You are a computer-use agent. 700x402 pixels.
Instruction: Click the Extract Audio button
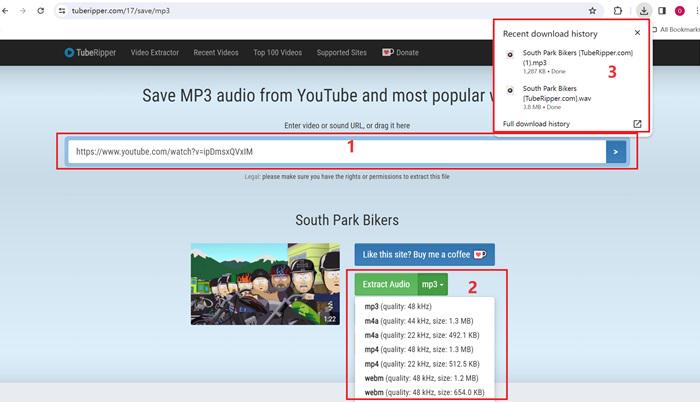click(x=386, y=285)
